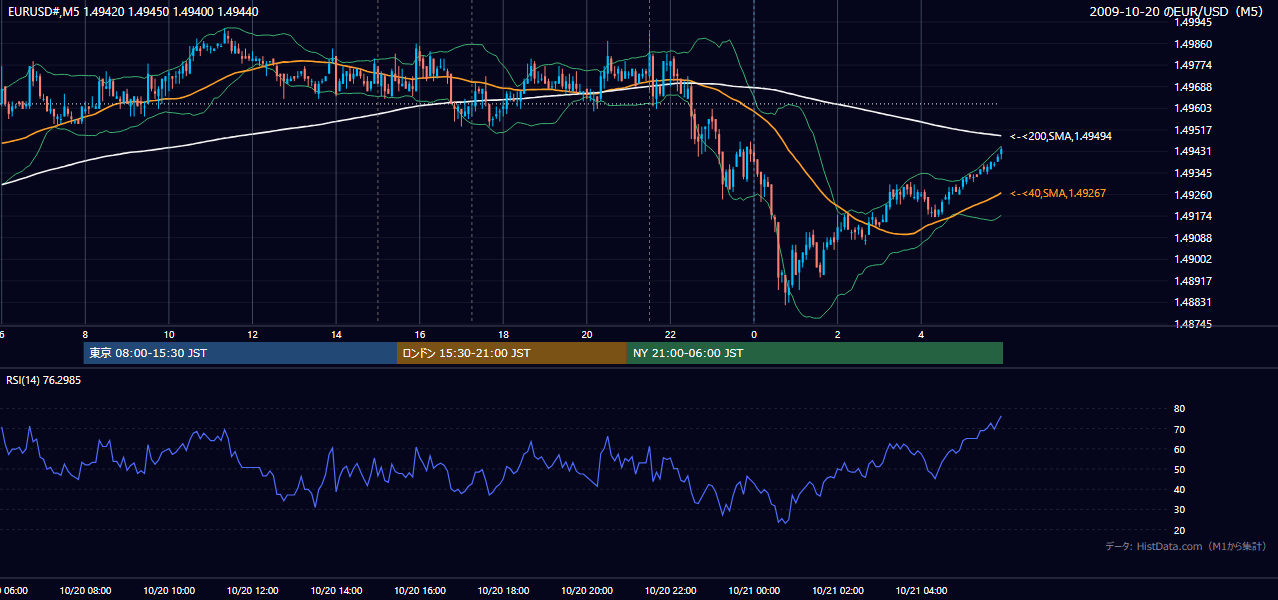Click price axis label 1.49860

coord(1194,45)
